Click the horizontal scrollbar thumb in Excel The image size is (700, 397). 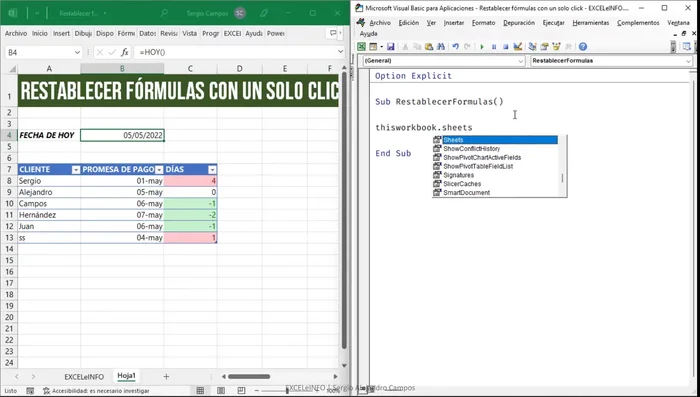(249, 376)
